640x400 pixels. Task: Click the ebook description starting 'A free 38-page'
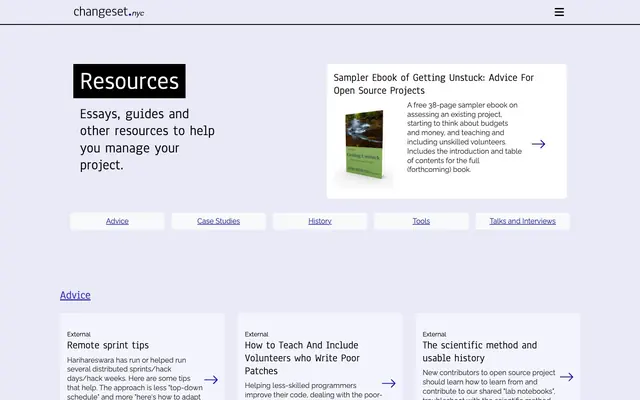point(464,137)
